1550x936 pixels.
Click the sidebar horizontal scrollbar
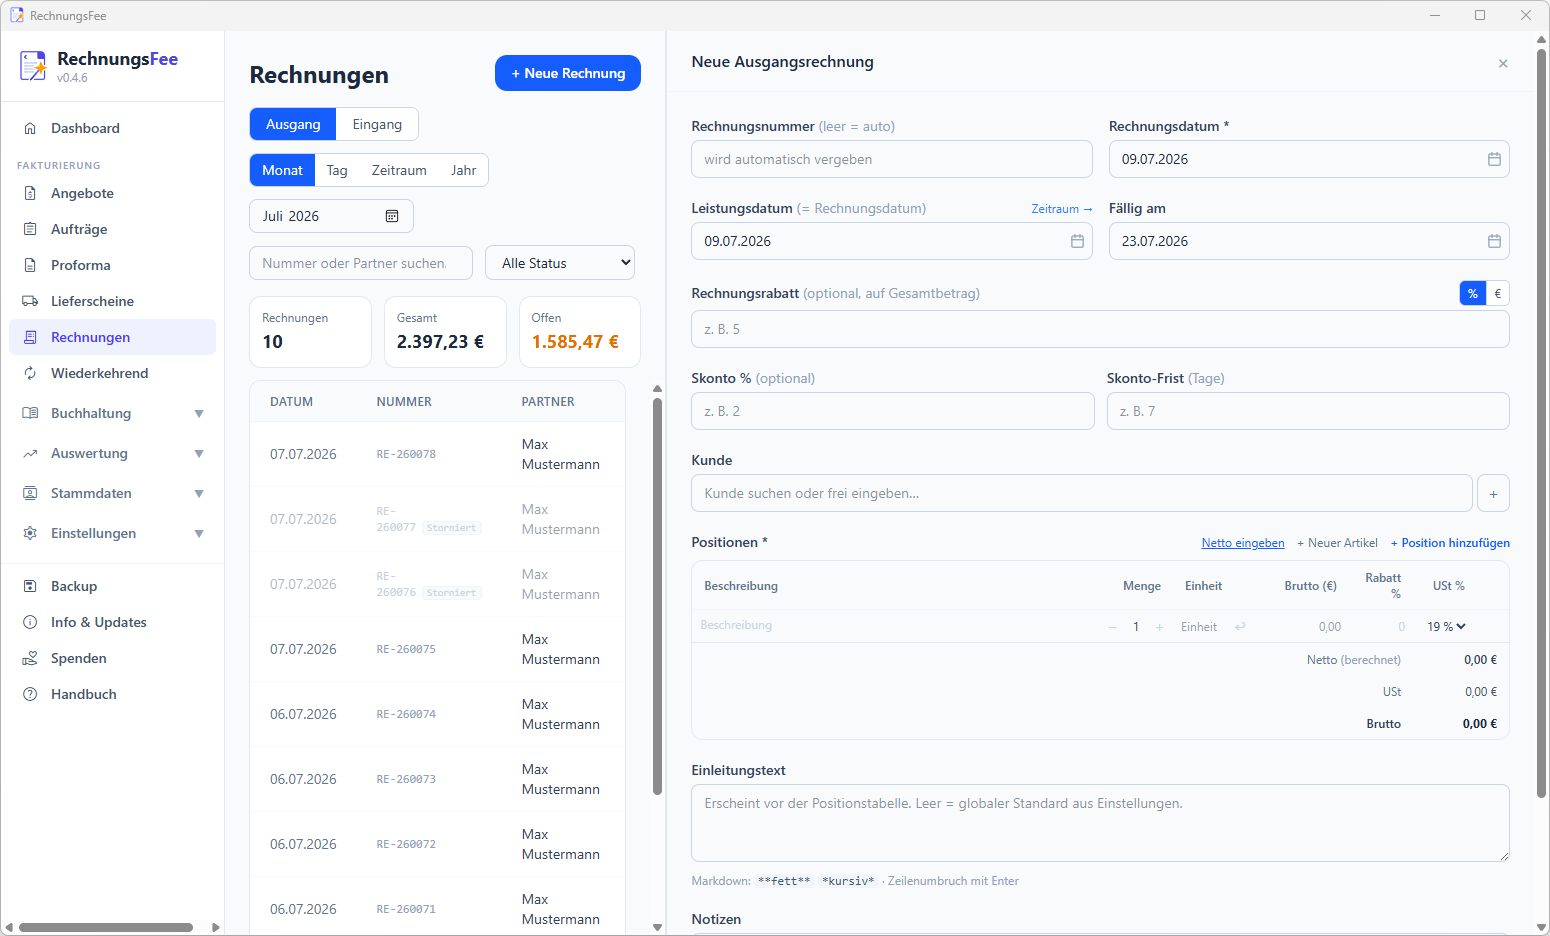106,927
